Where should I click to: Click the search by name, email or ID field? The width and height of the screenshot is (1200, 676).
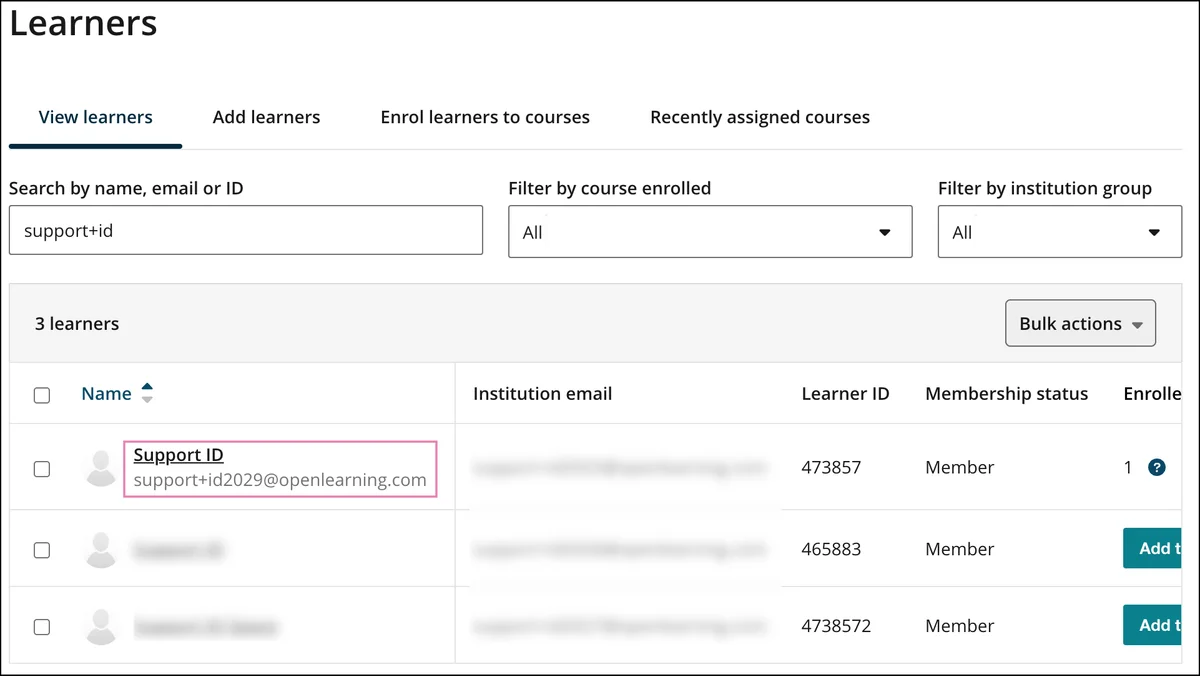[245, 230]
